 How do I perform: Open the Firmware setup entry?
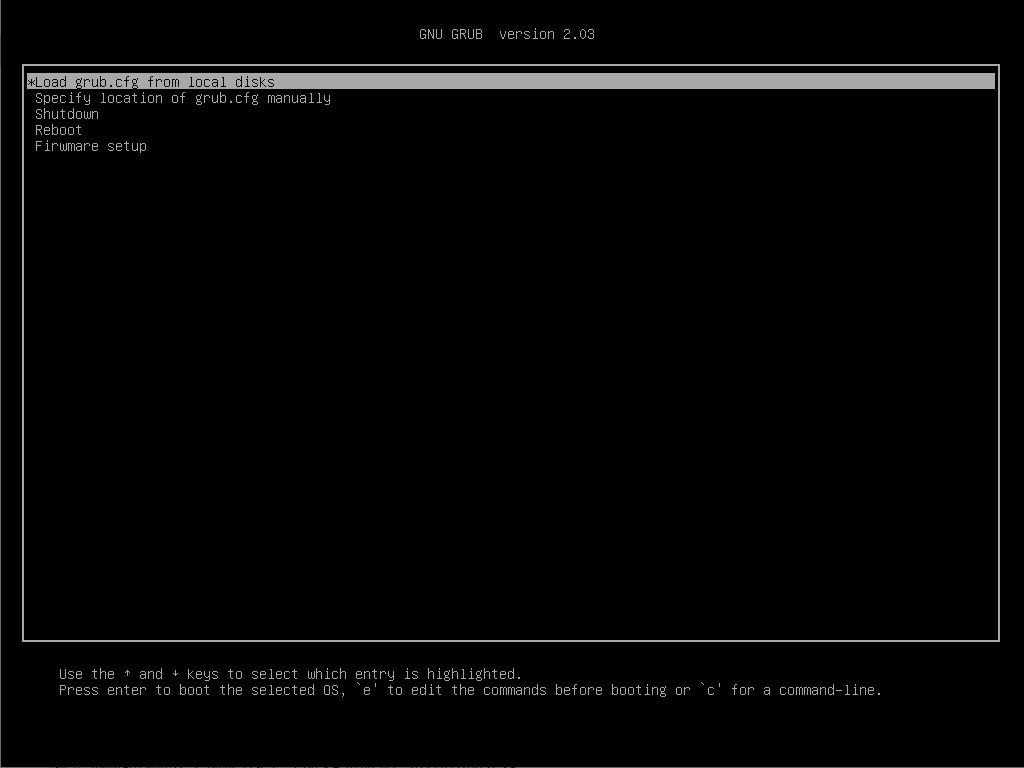[90, 145]
